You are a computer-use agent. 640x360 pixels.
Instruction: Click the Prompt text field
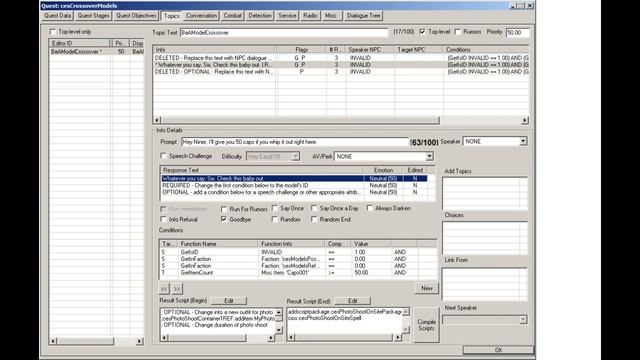coord(294,142)
